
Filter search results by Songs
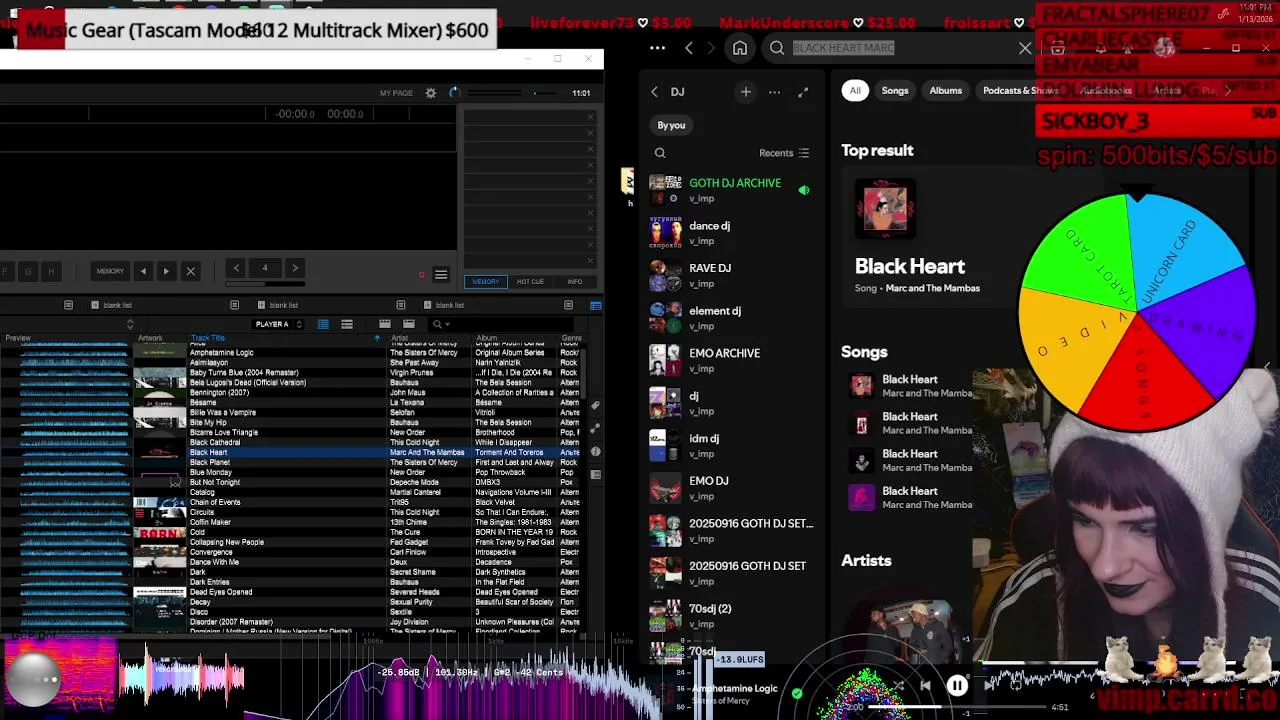pos(895,91)
